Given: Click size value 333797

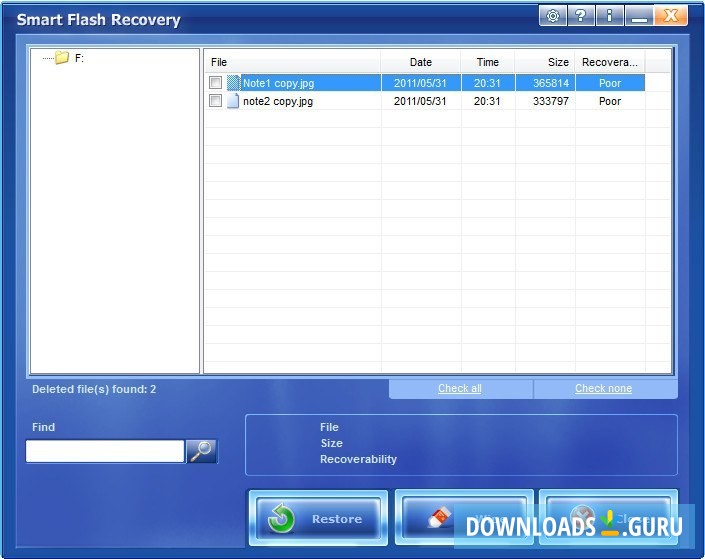Looking at the screenshot, I should pos(551,101).
